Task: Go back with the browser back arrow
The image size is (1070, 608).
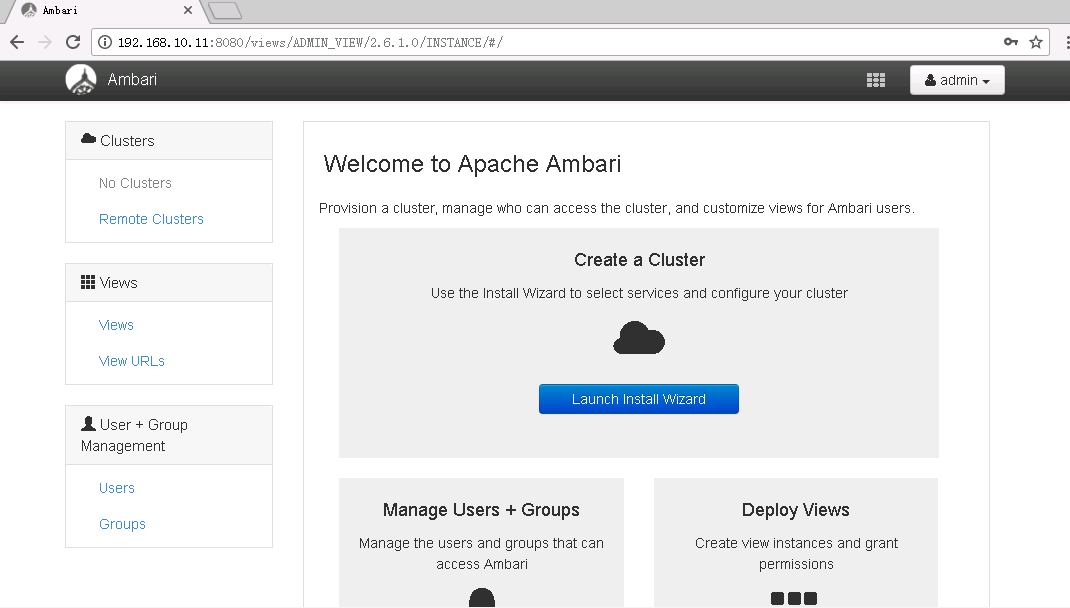Action: pyautogui.click(x=17, y=42)
